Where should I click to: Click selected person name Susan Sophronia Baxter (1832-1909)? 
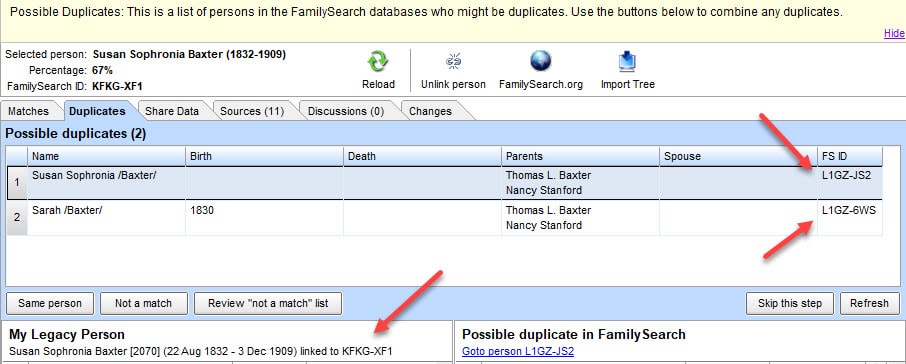coord(189,55)
